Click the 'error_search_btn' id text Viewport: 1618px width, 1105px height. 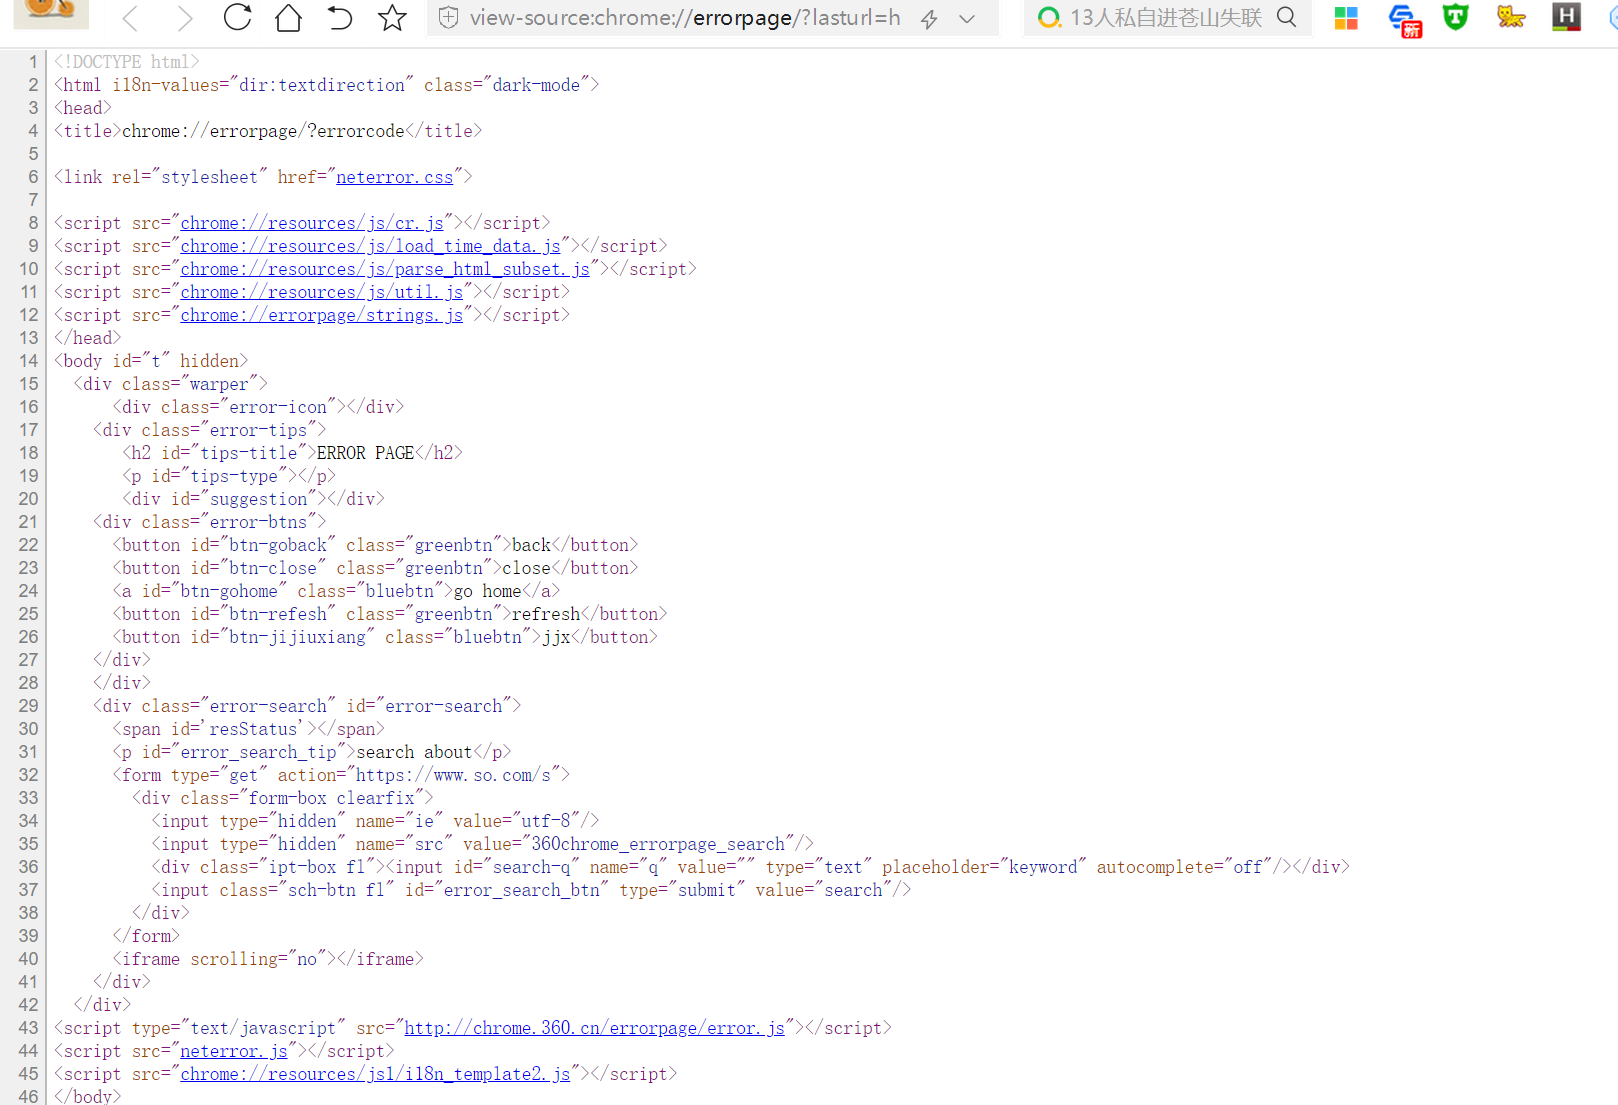pyautogui.click(x=522, y=890)
